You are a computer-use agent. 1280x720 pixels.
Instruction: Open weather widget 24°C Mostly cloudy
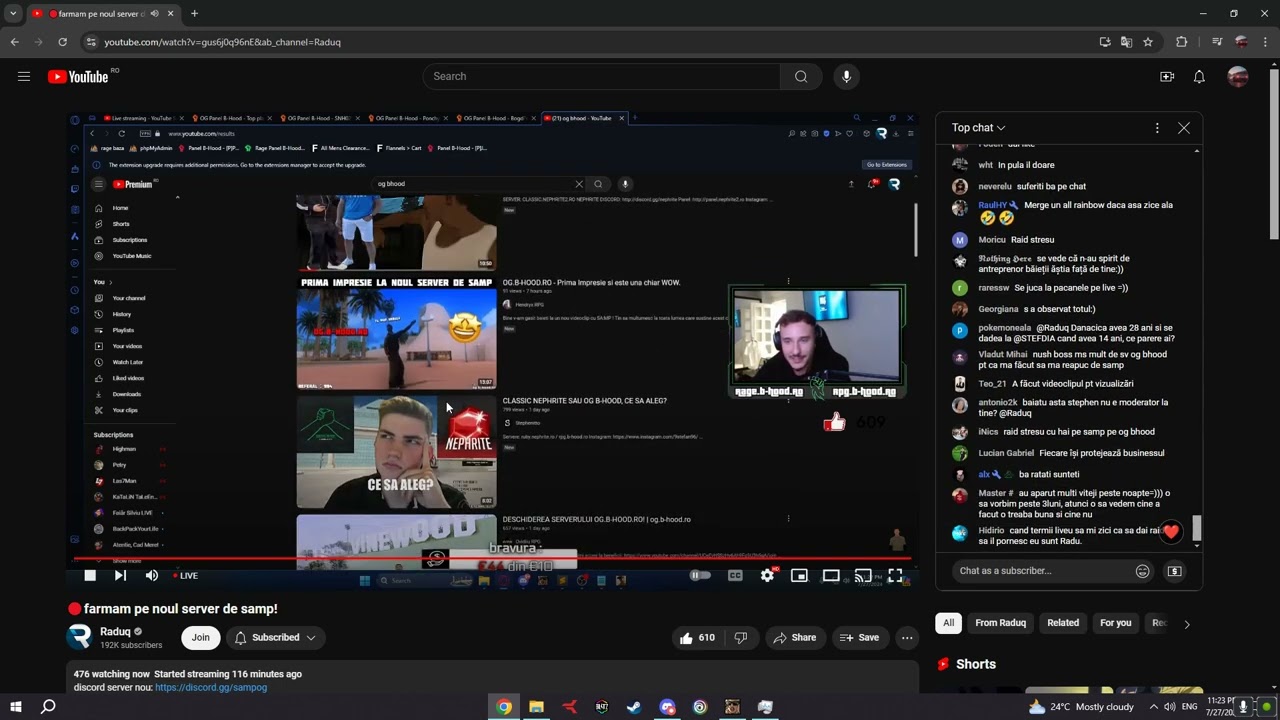click(x=1080, y=707)
